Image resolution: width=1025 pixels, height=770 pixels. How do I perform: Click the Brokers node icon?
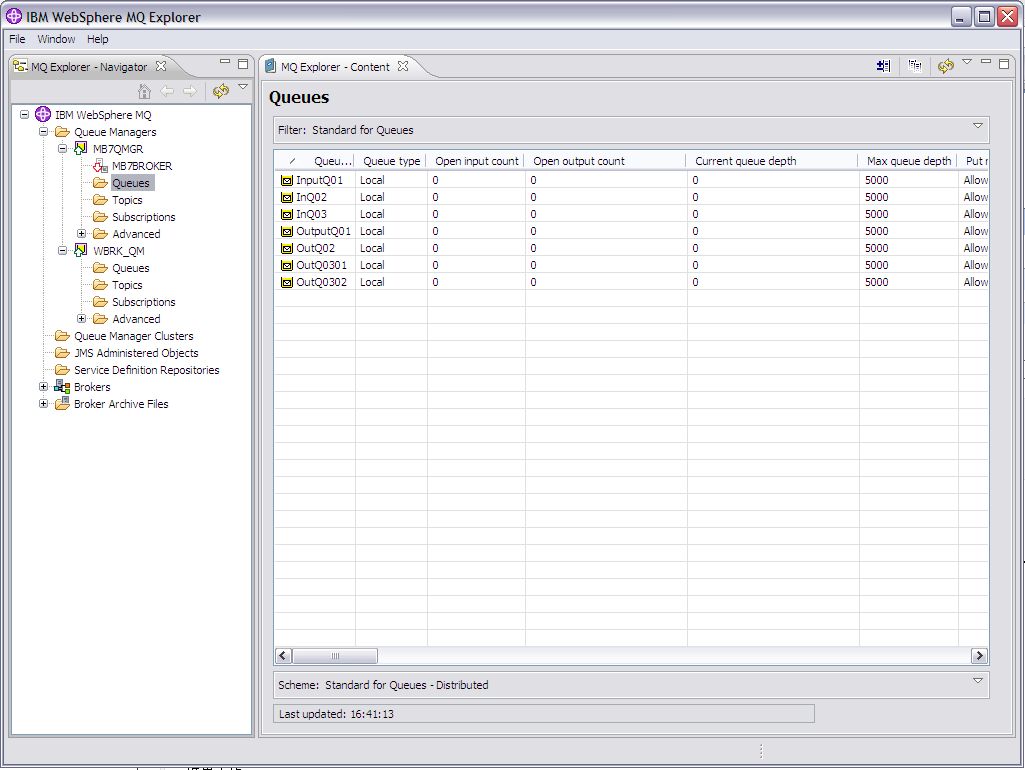(62, 386)
